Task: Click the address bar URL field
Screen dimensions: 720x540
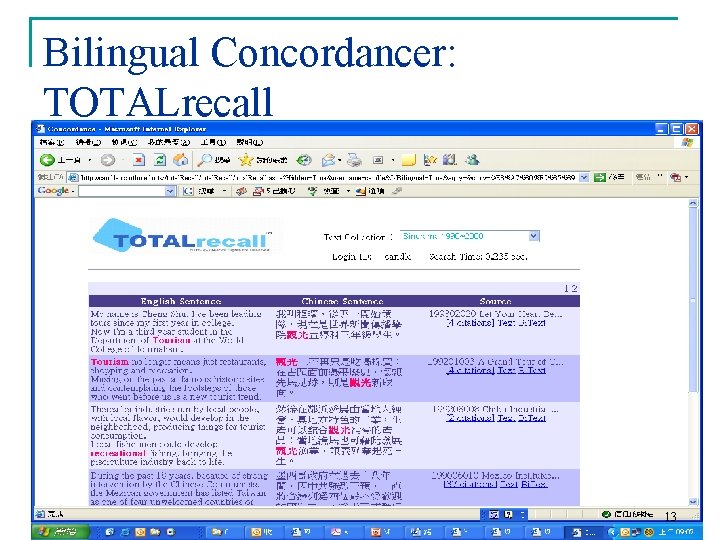Action: (x=323, y=177)
